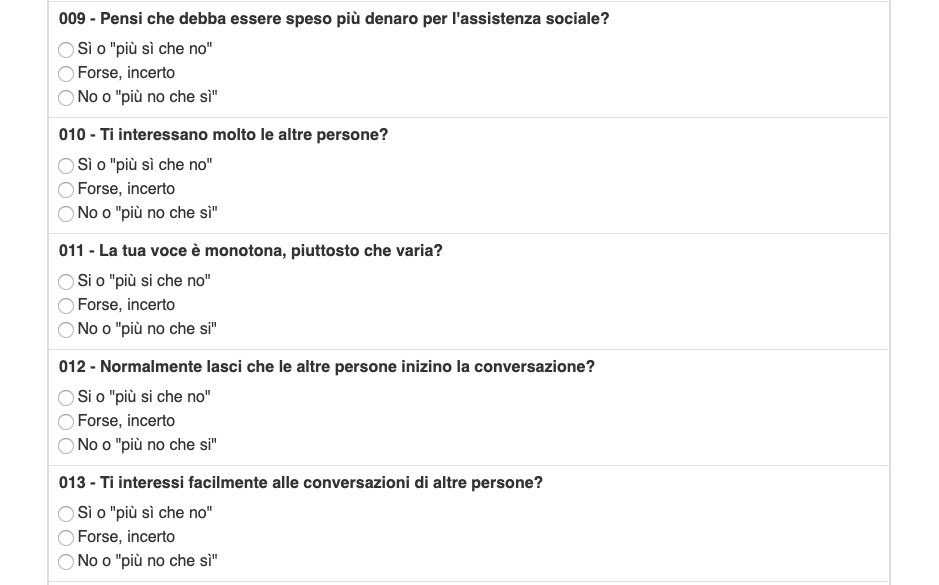This screenshot has width=939, height=585.
Task: Answer yes to question 011 about monotone voice
Action: coord(66,282)
